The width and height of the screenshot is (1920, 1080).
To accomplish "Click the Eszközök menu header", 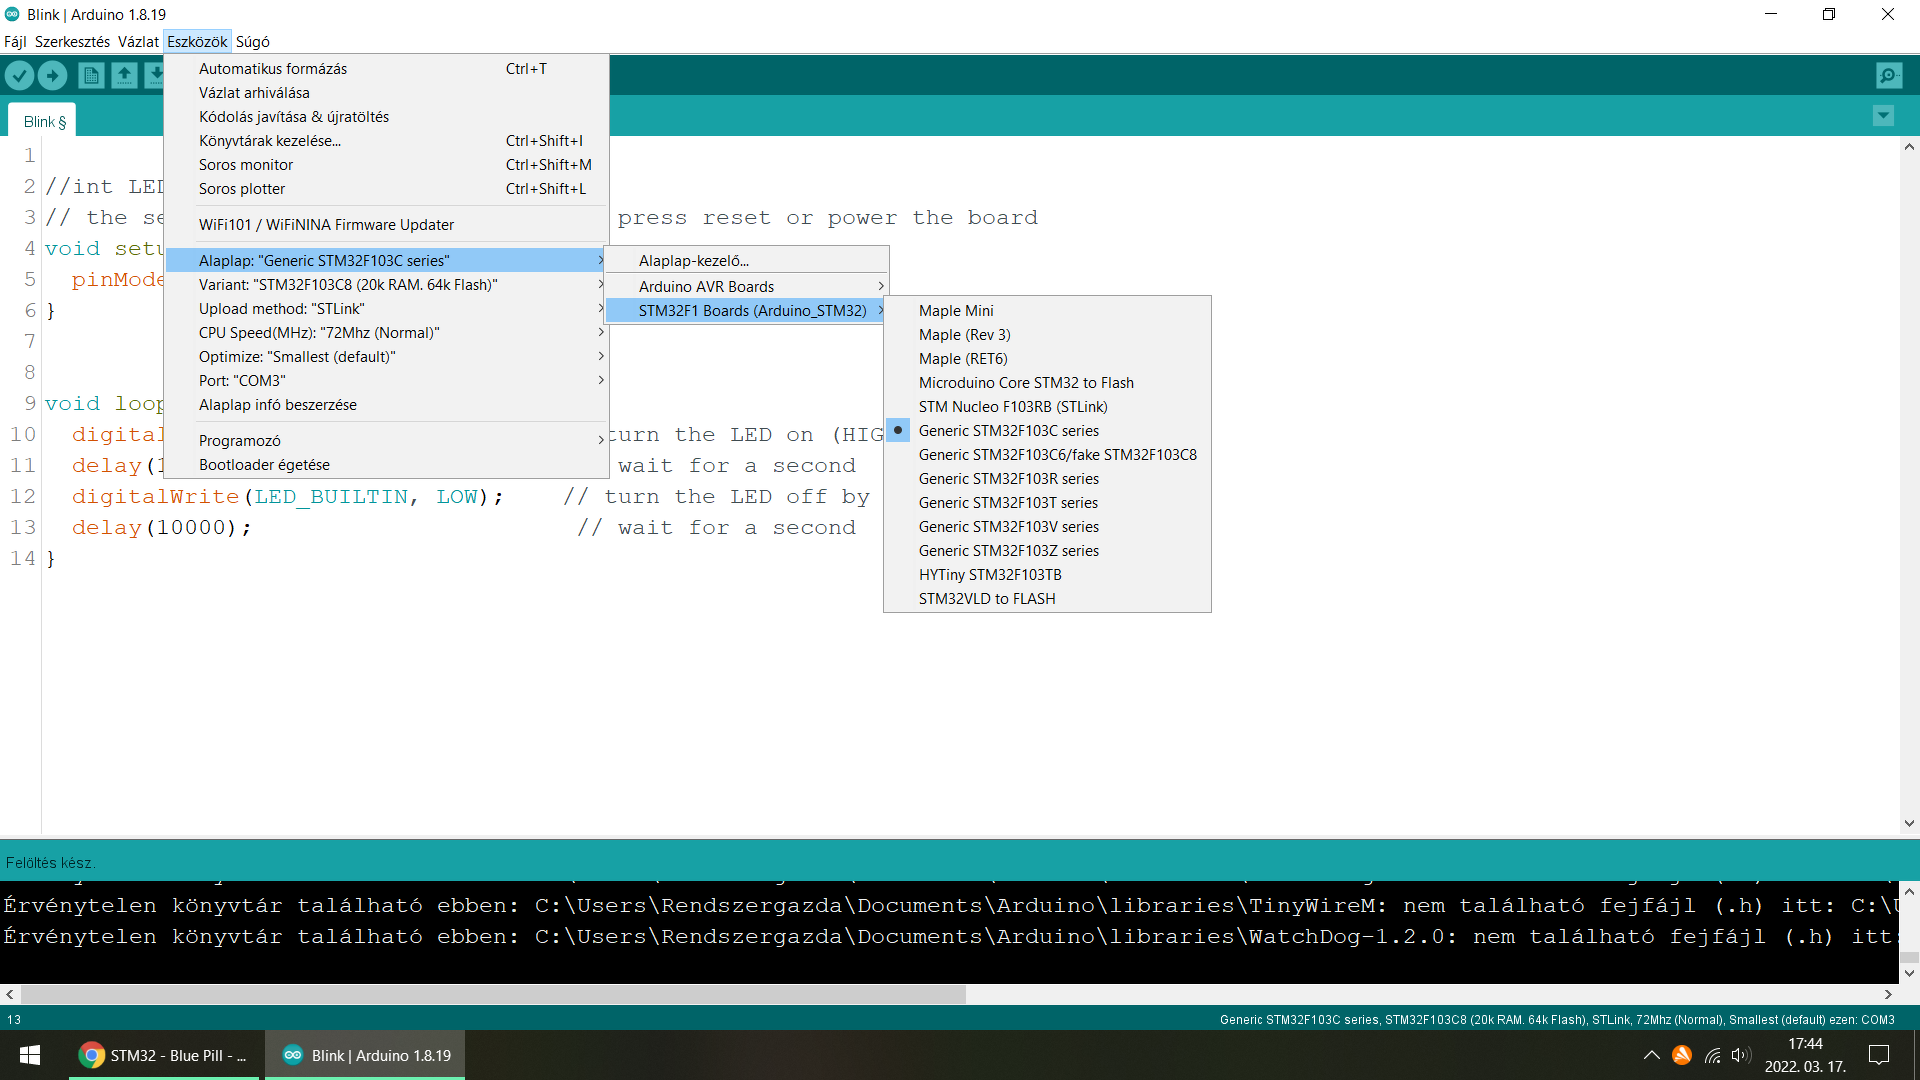I will [x=197, y=42].
